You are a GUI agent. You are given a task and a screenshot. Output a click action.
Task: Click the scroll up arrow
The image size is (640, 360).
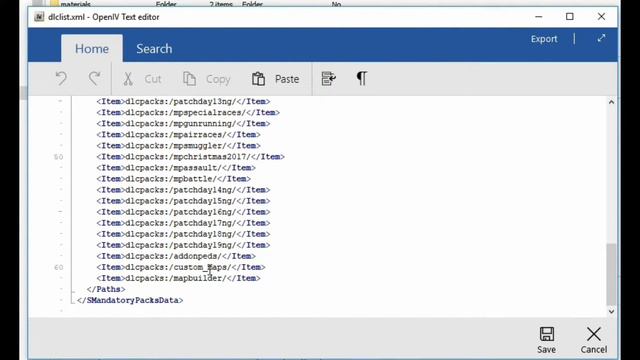611,102
